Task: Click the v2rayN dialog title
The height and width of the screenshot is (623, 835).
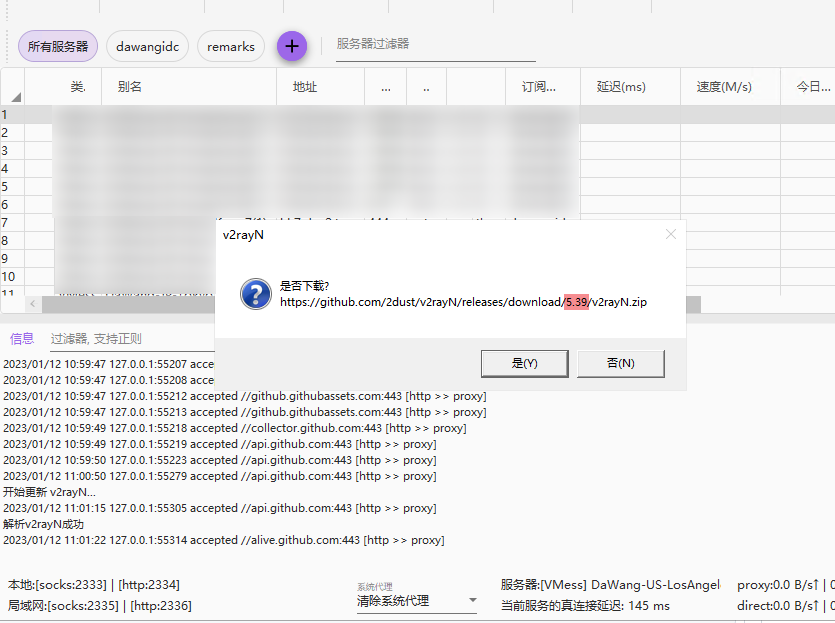Action: pos(243,235)
